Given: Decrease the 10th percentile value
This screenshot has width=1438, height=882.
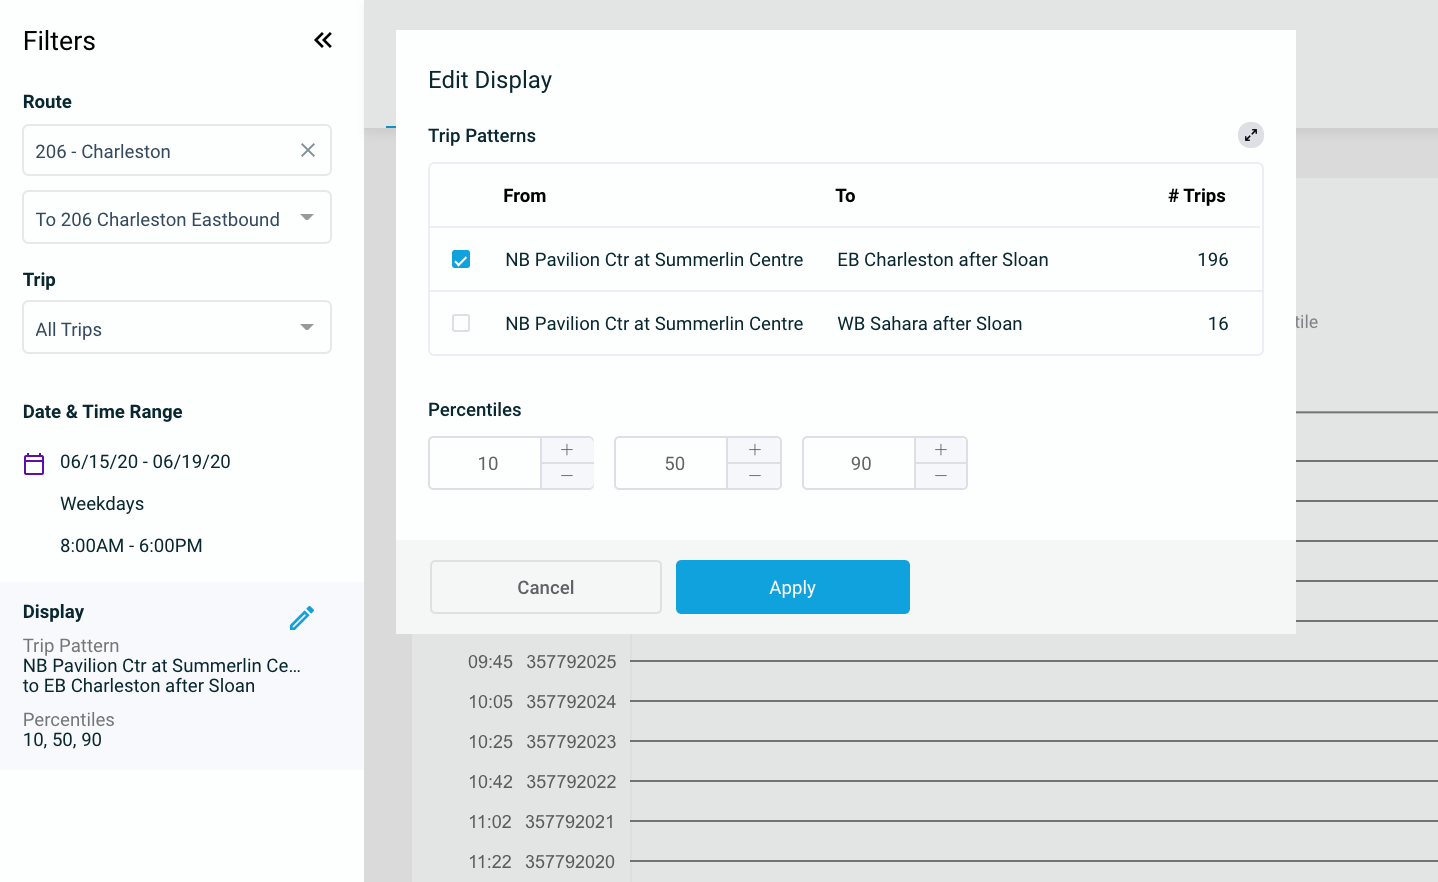Looking at the screenshot, I should (x=567, y=476).
